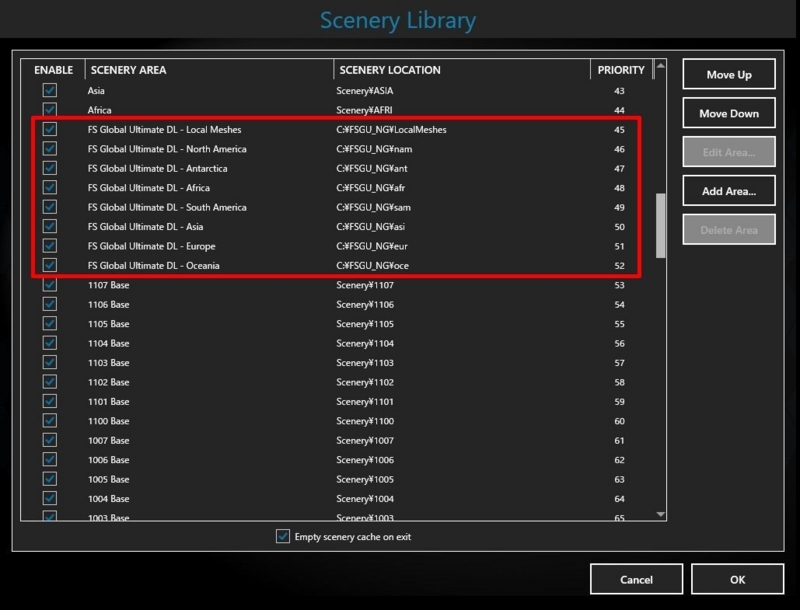Select FS Global Ultimate DL - Europe entry
800x610 pixels.
click(x=151, y=245)
